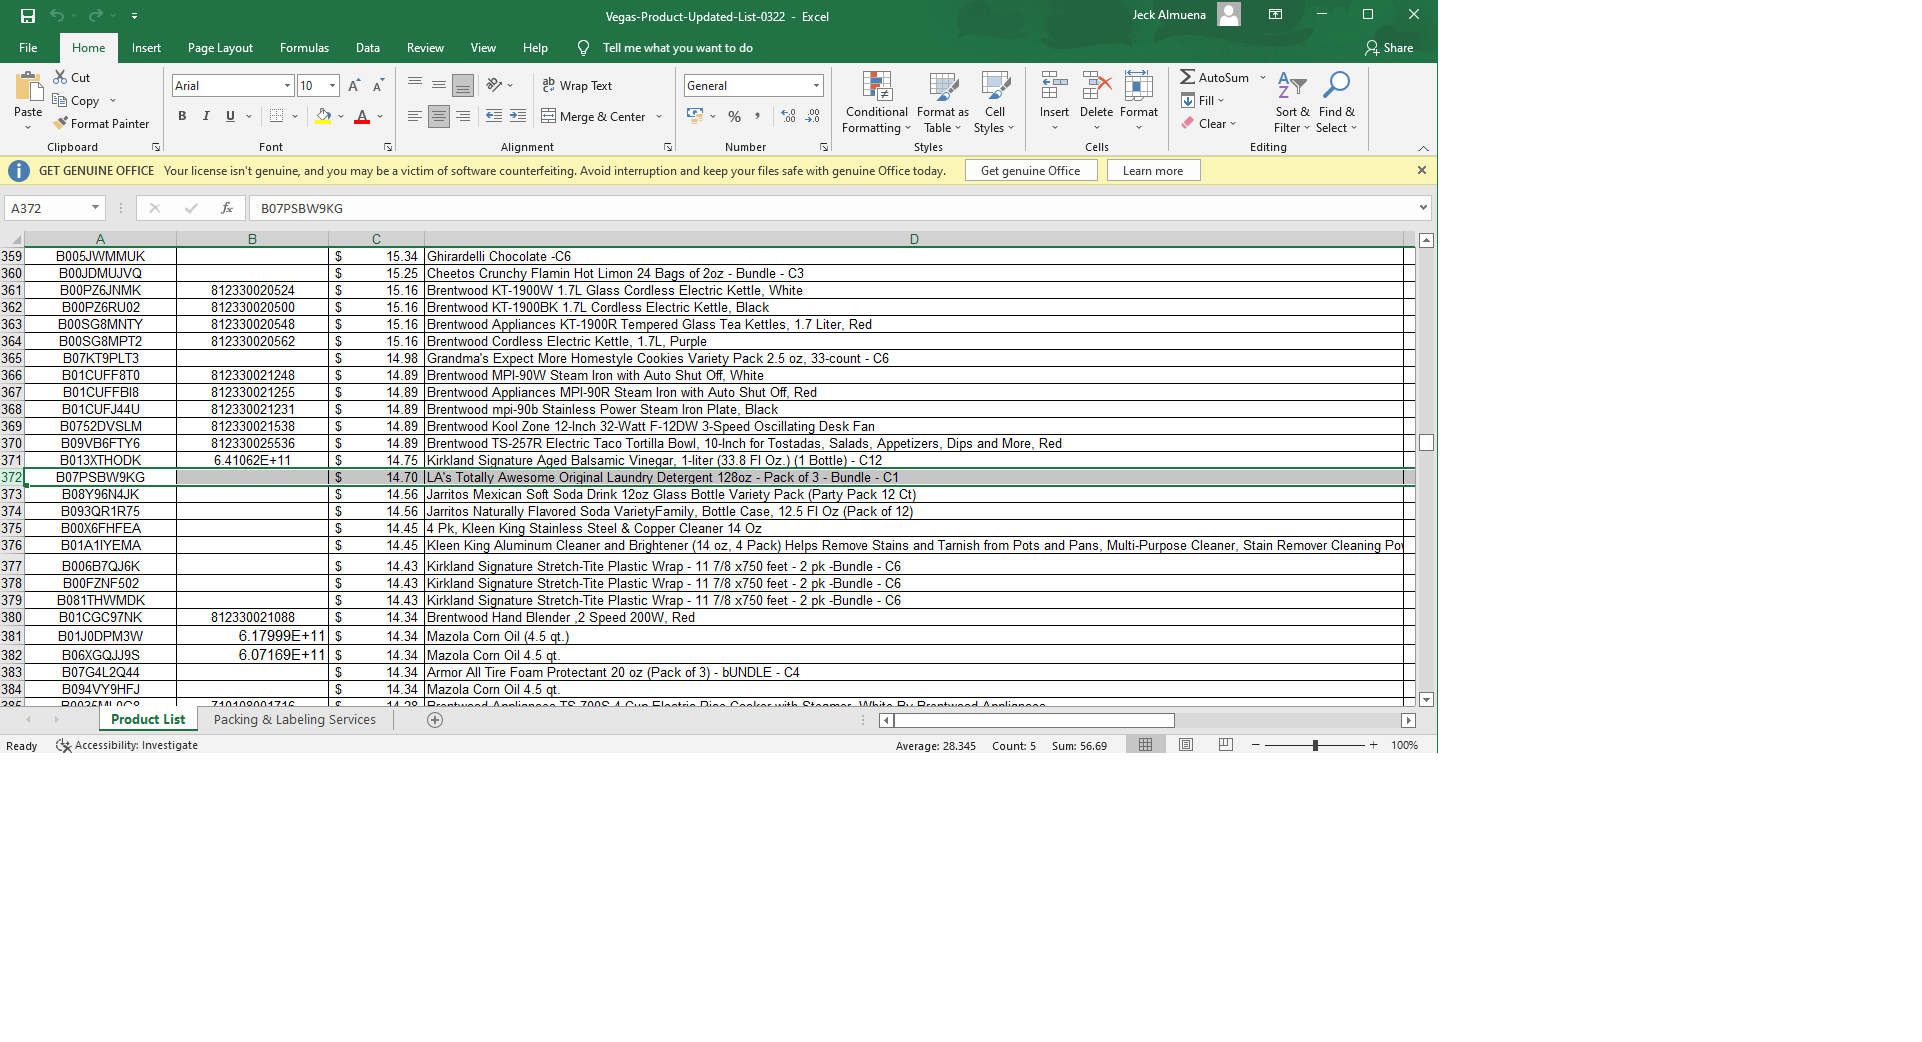This screenshot has width=1922, height=1042.
Task: Apply the yellow Fill Color bucket
Action: [323, 116]
